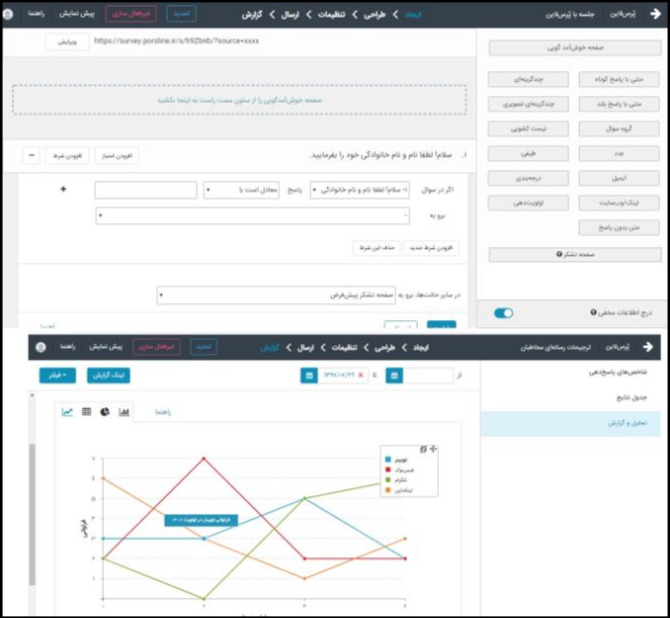Add a متنی با پاسخ کوتاه question
This screenshot has width=670, height=618.
click(619, 79)
